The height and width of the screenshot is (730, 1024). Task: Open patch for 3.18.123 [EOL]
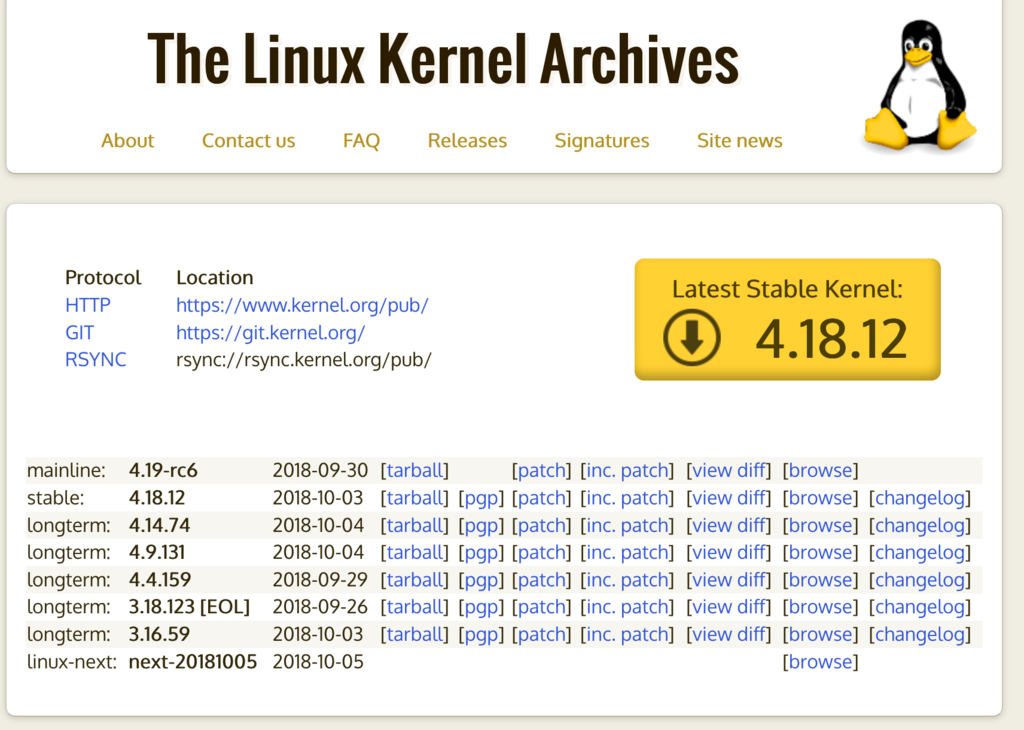tap(541, 607)
